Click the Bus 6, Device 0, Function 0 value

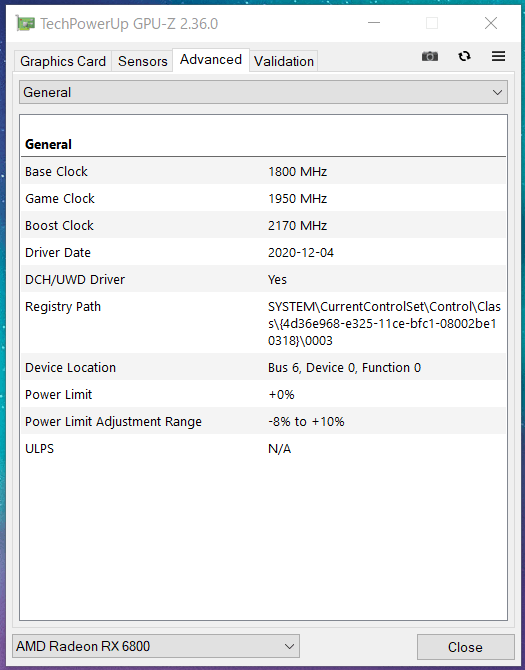(x=344, y=367)
